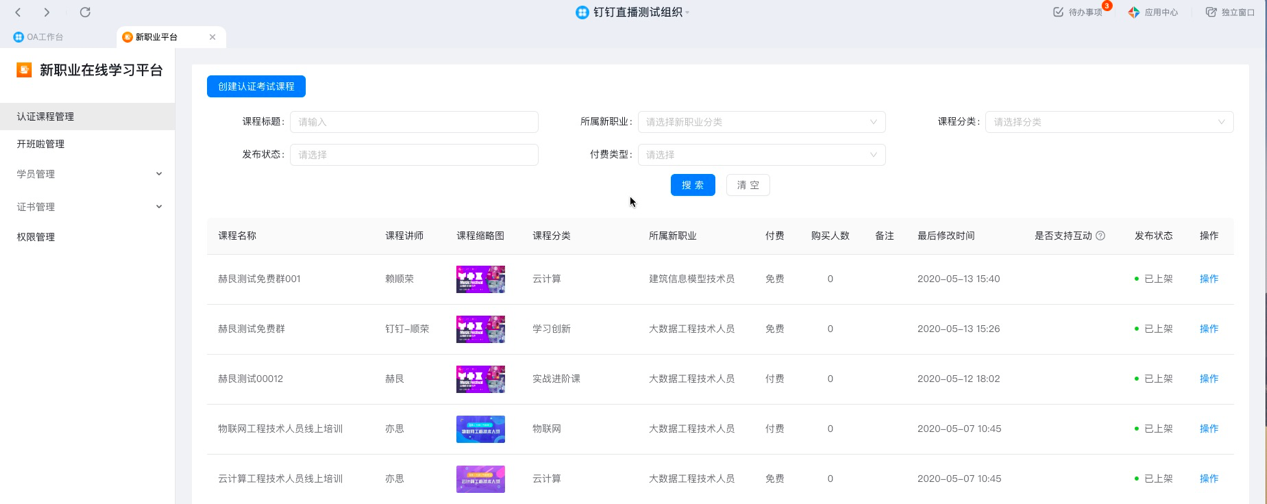The width and height of the screenshot is (1267, 504).
Task: Expand the 证书管理 sidebar menu
Action: point(86,207)
